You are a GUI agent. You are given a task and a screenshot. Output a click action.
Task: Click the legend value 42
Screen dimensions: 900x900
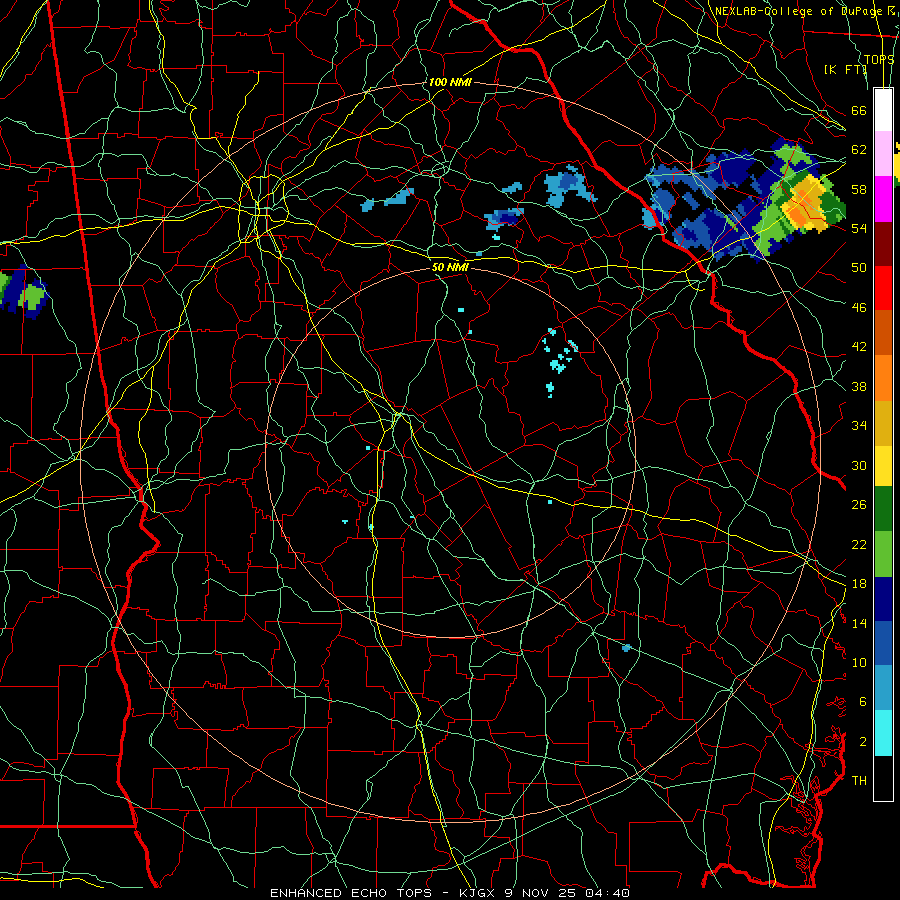859,347
